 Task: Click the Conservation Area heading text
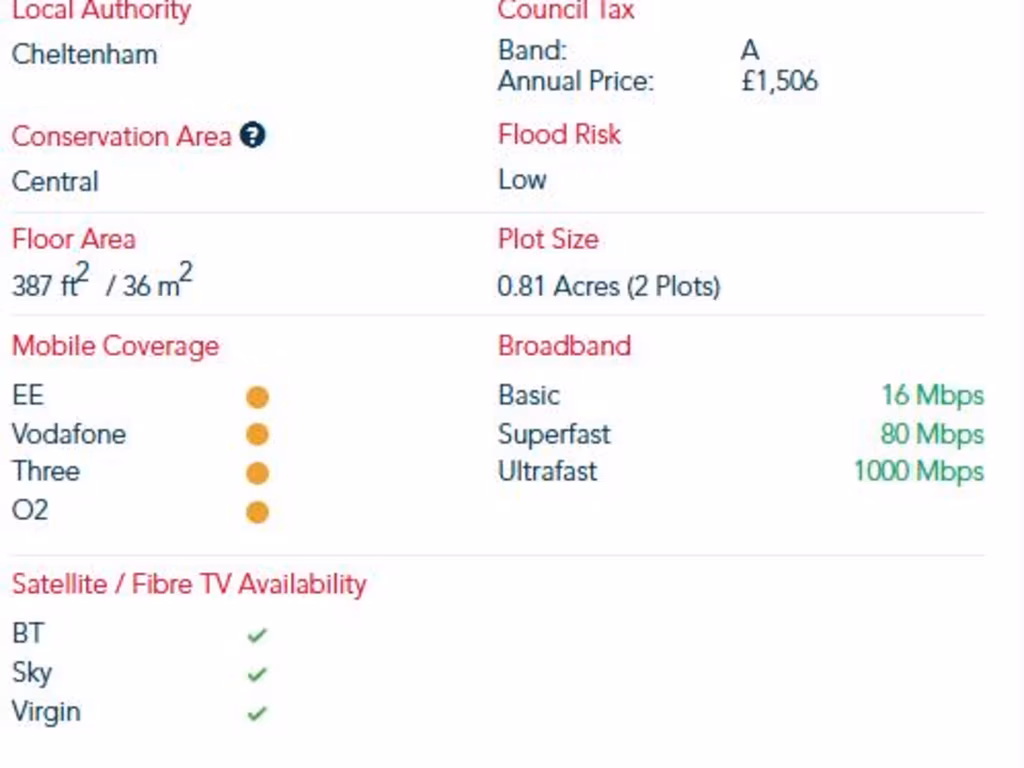point(121,137)
